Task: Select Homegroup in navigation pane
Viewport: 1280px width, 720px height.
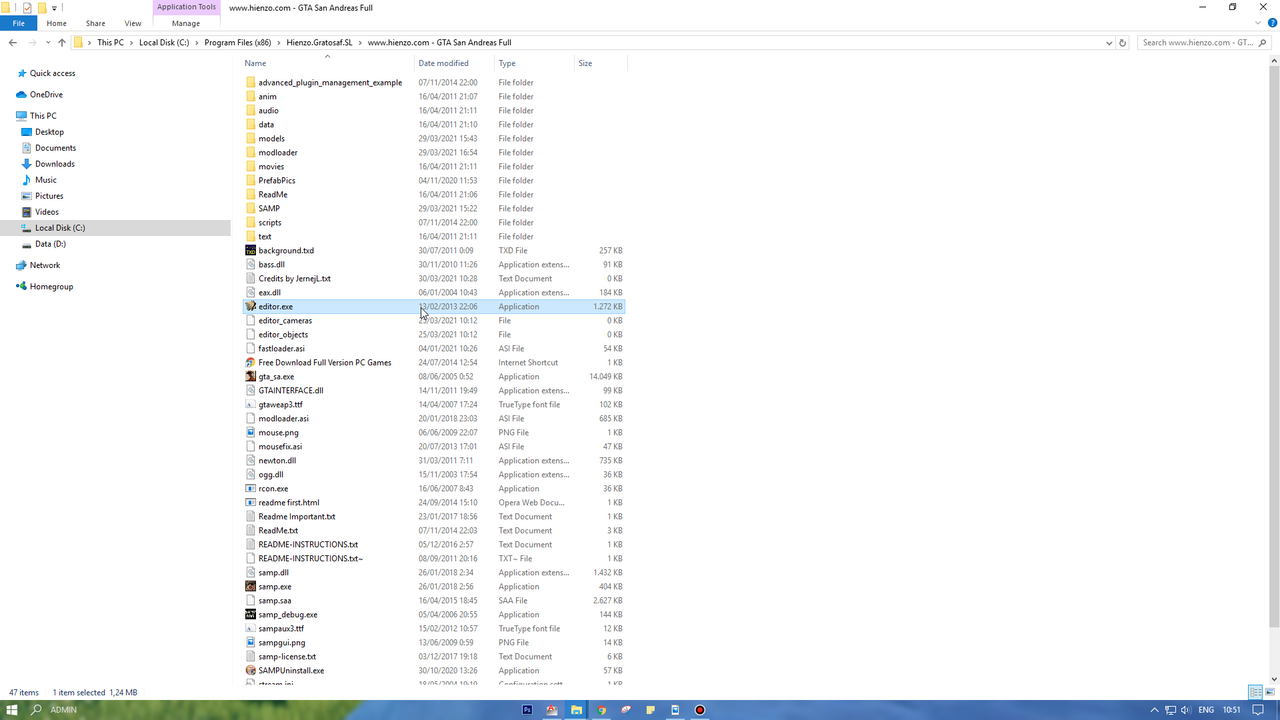Action: click(51, 287)
